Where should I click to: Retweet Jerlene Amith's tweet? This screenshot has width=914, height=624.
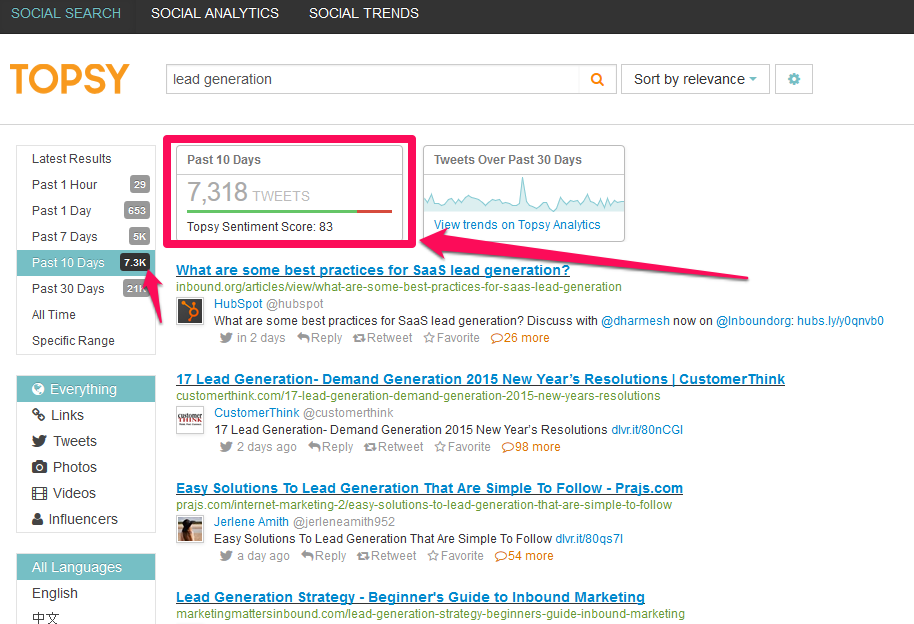[x=386, y=556]
